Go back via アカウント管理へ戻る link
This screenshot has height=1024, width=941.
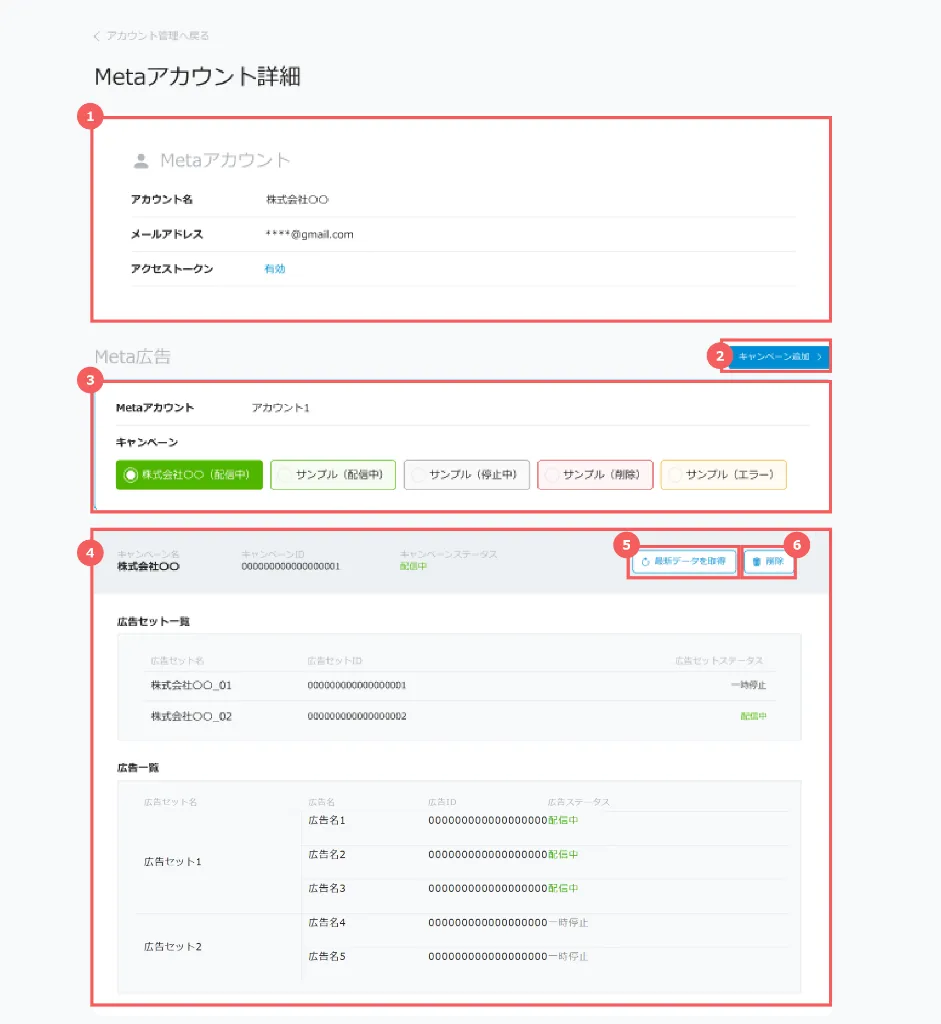click(x=157, y=36)
